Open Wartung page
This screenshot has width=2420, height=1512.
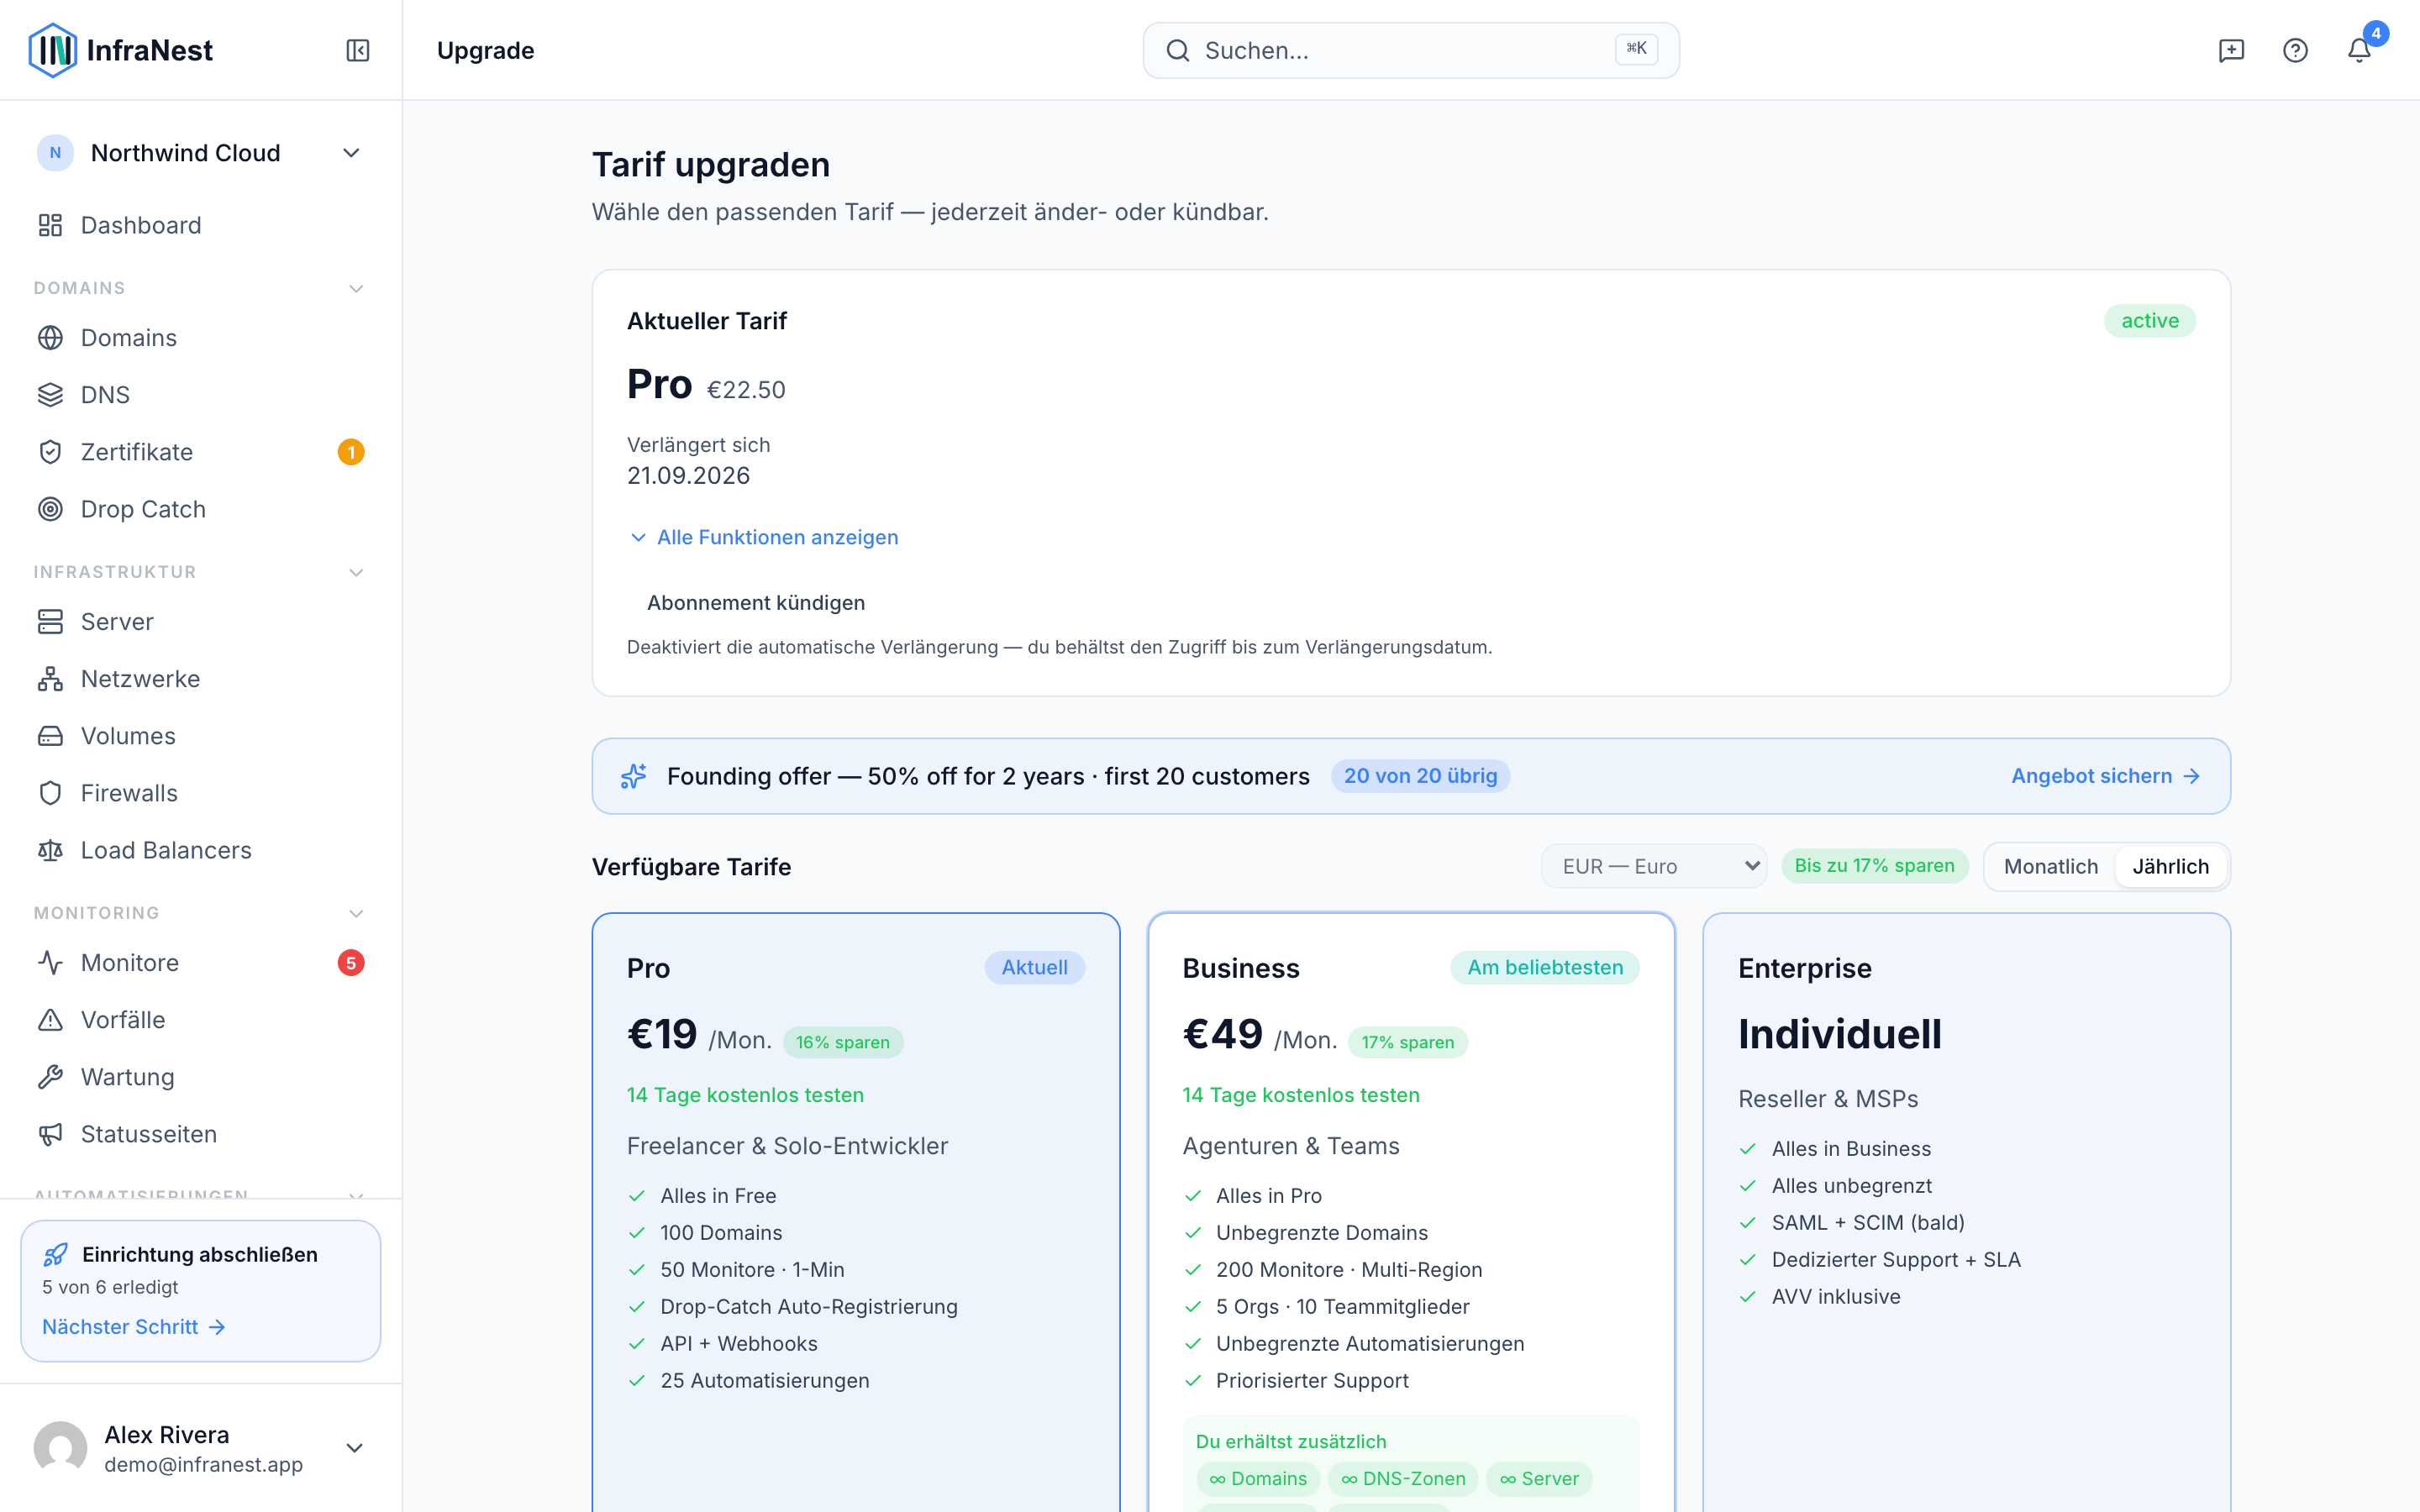tap(200, 1077)
